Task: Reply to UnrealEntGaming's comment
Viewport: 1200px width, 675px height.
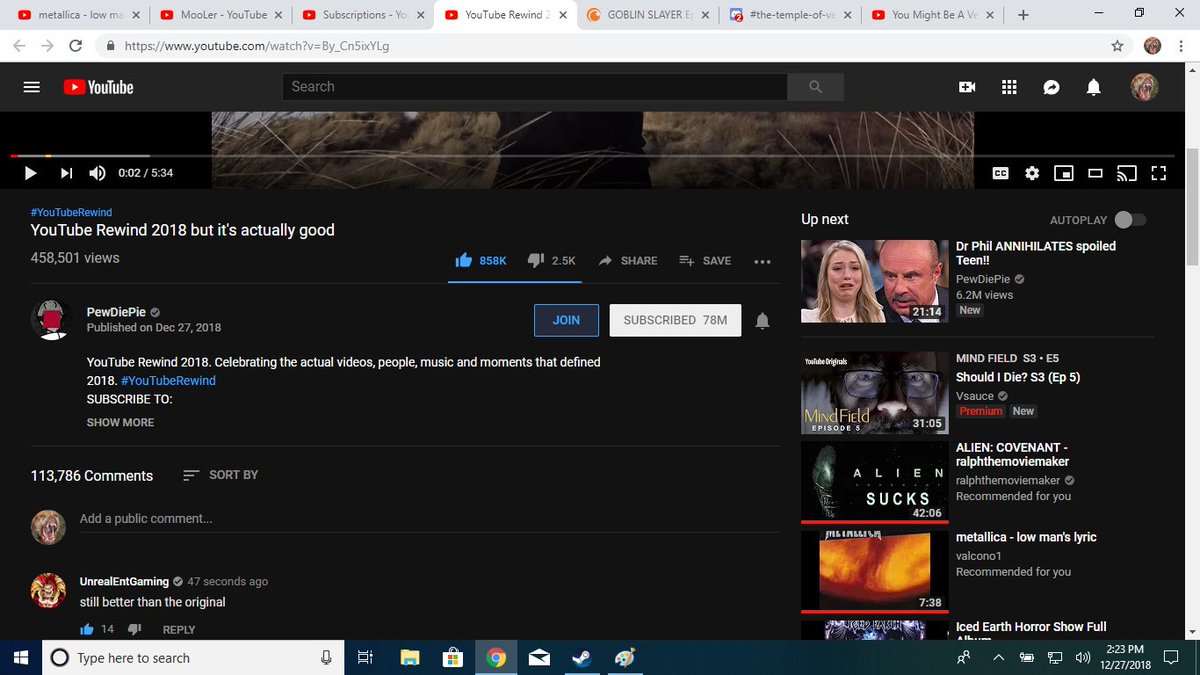Action: (x=179, y=630)
